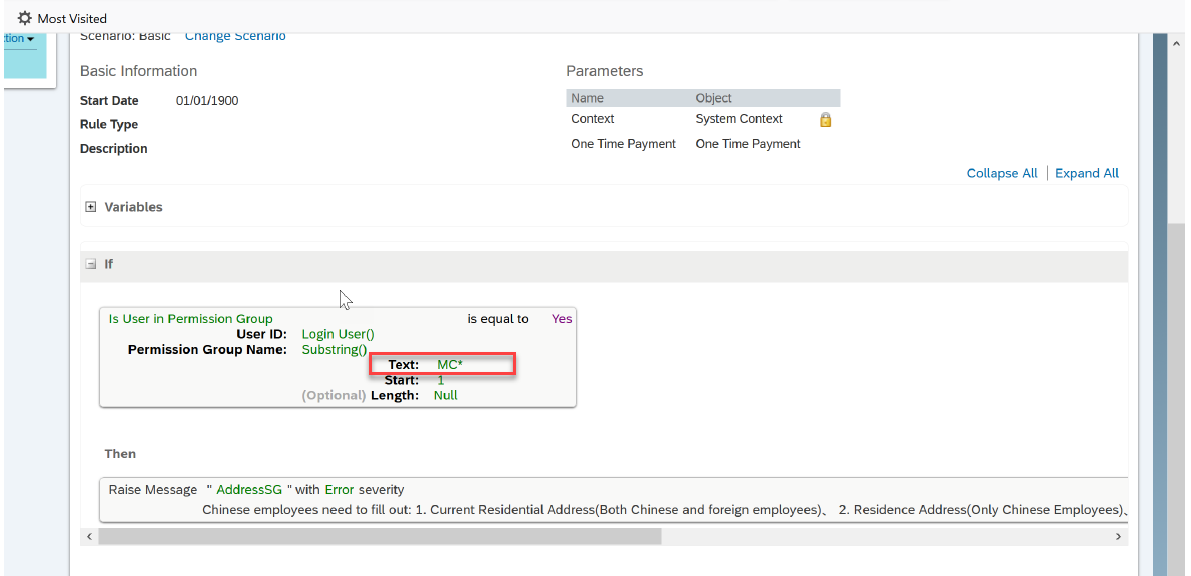Select the Is User in Permission Group condition

coord(191,319)
